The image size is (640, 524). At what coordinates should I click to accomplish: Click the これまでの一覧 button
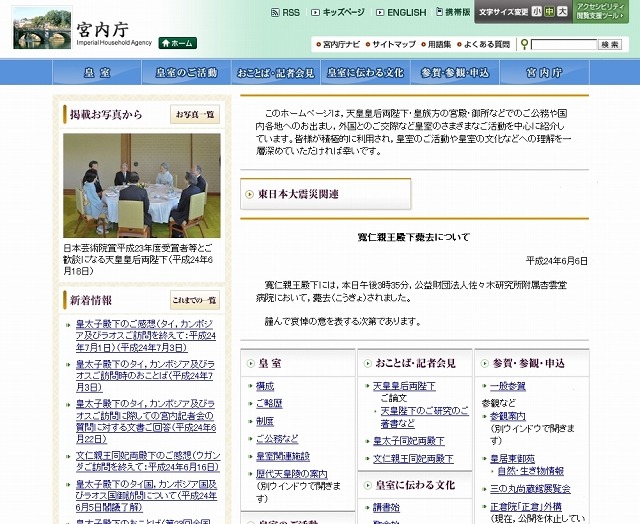tap(195, 300)
